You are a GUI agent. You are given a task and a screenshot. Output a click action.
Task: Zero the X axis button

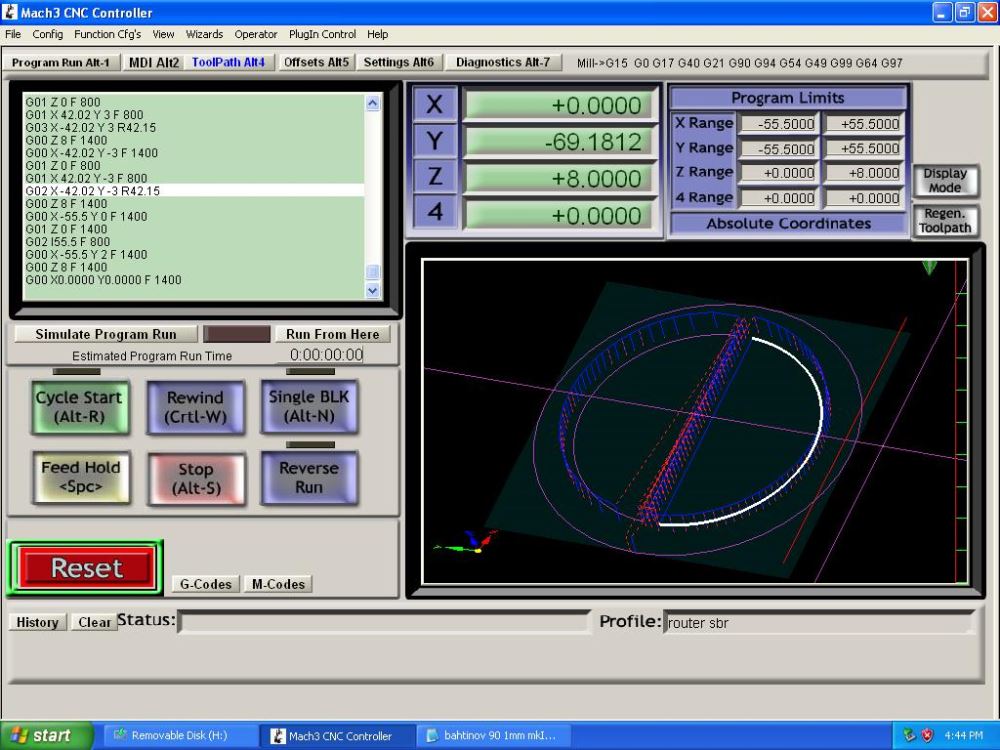pyautogui.click(x=435, y=104)
